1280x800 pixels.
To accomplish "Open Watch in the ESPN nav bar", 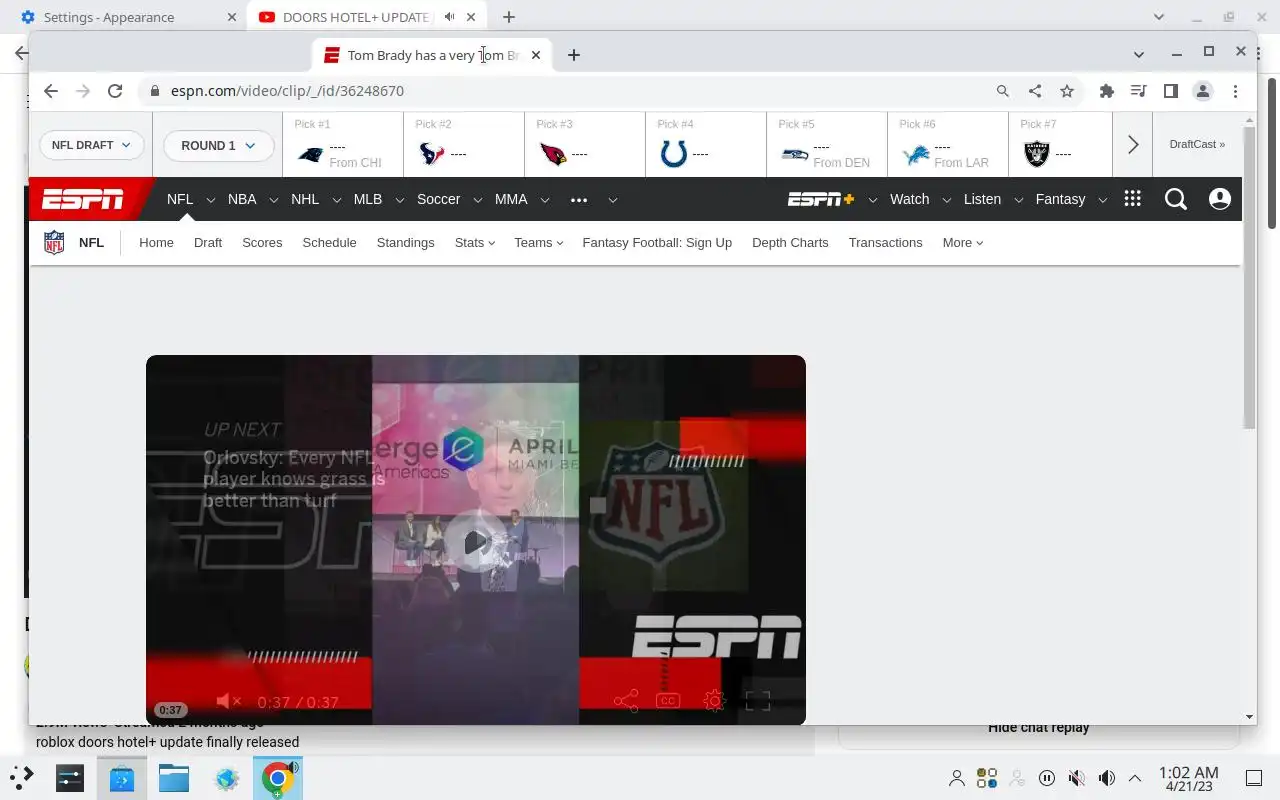I will (x=909, y=199).
